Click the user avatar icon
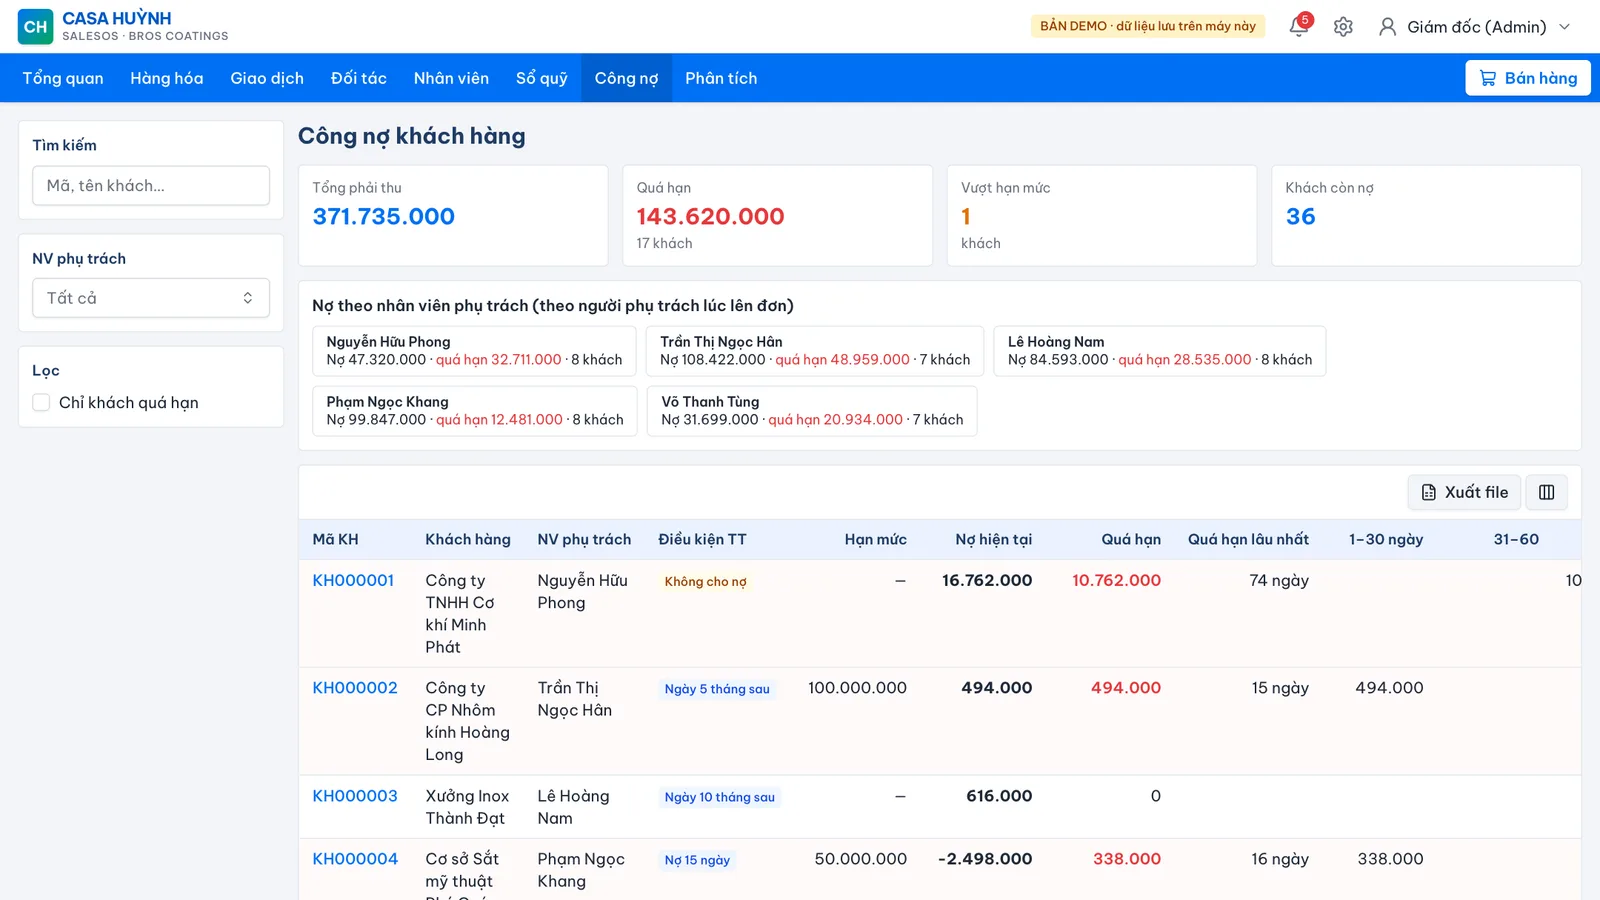1600x900 pixels. click(1387, 27)
